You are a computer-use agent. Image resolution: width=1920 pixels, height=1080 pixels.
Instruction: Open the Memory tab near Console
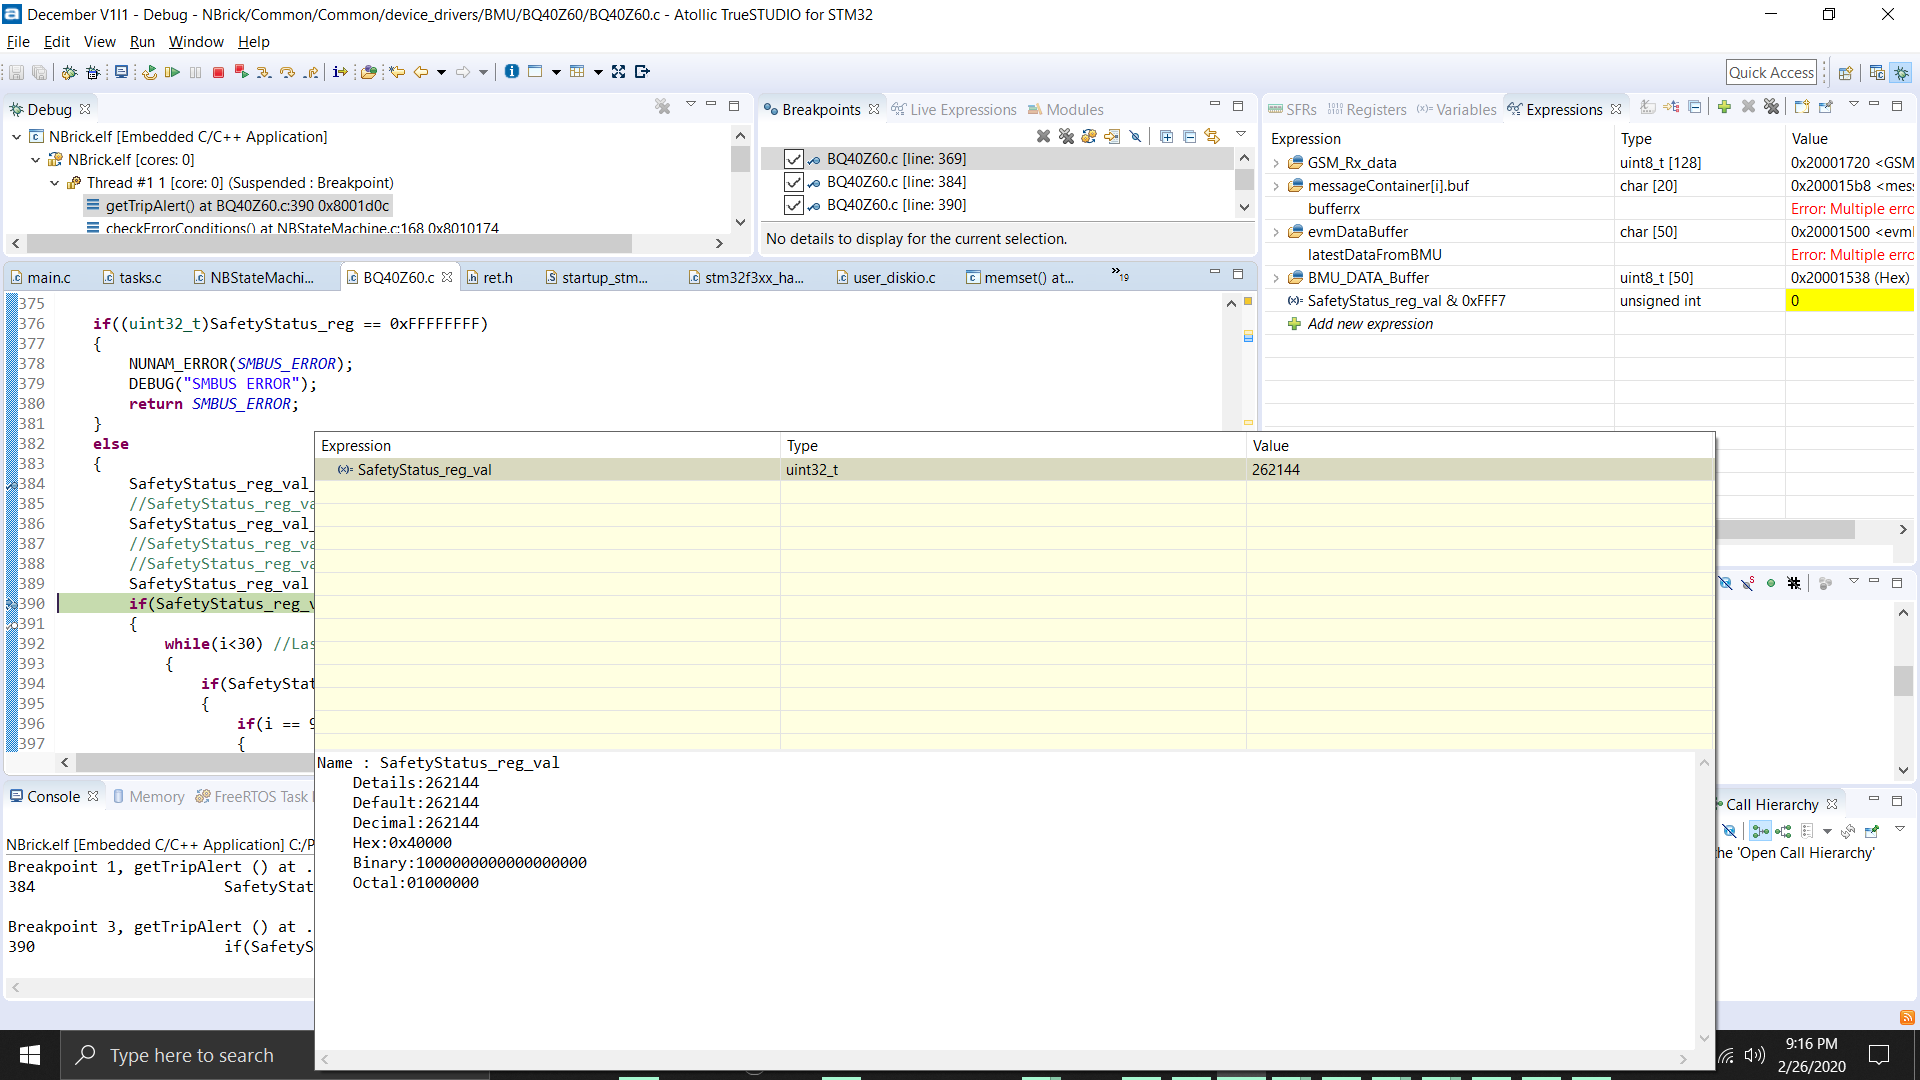coord(148,797)
